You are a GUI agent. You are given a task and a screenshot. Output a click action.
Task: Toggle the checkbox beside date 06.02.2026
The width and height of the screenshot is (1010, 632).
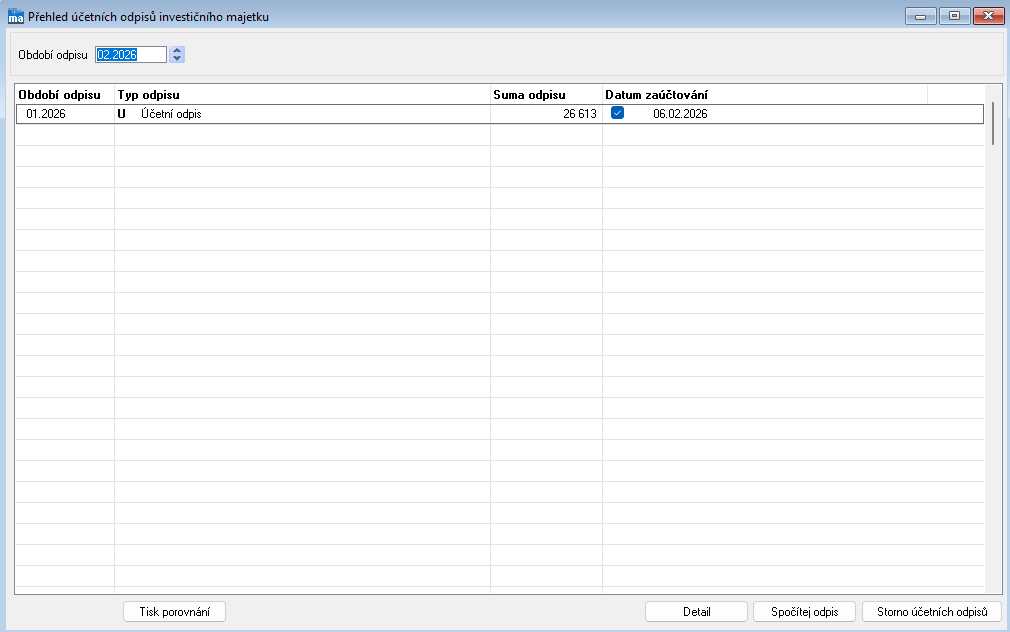click(x=617, y=113)
